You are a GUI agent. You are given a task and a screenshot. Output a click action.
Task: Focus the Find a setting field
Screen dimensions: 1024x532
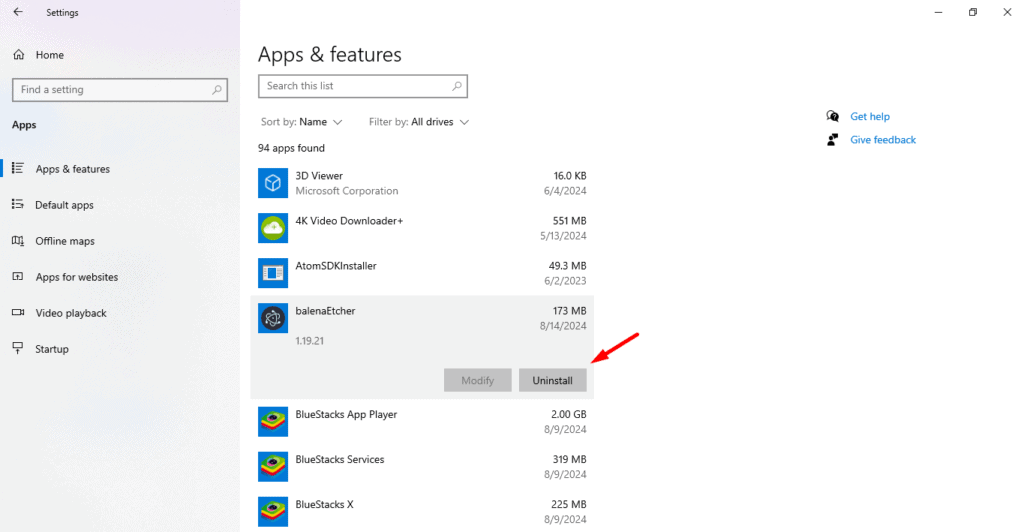click(120, 89)
